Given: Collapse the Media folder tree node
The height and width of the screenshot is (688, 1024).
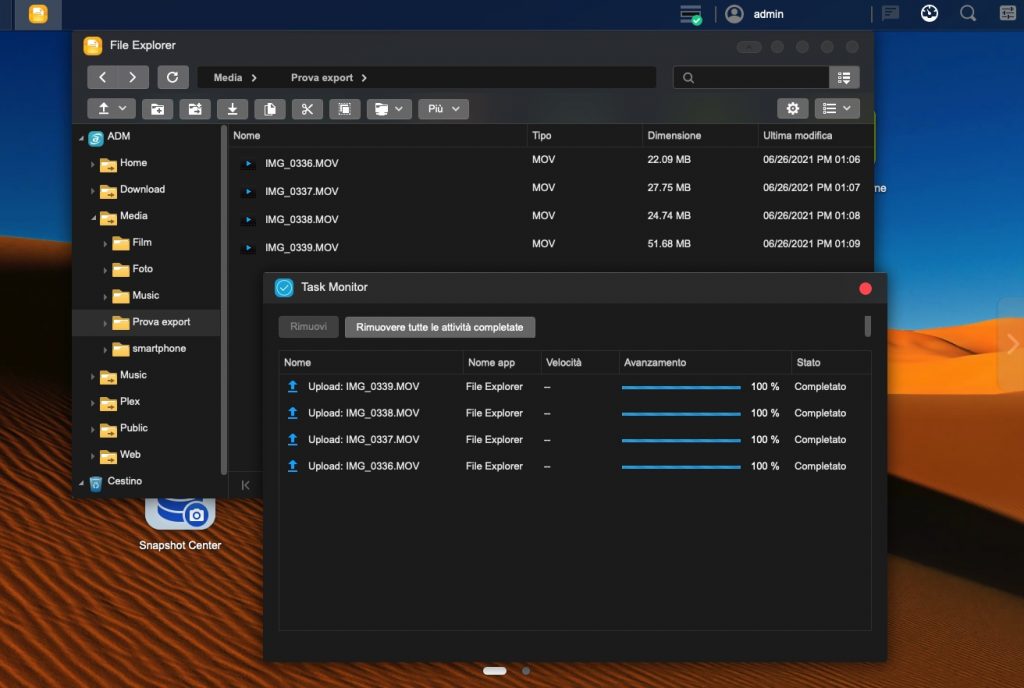Looking at the screenshot, I should [93, 217].
